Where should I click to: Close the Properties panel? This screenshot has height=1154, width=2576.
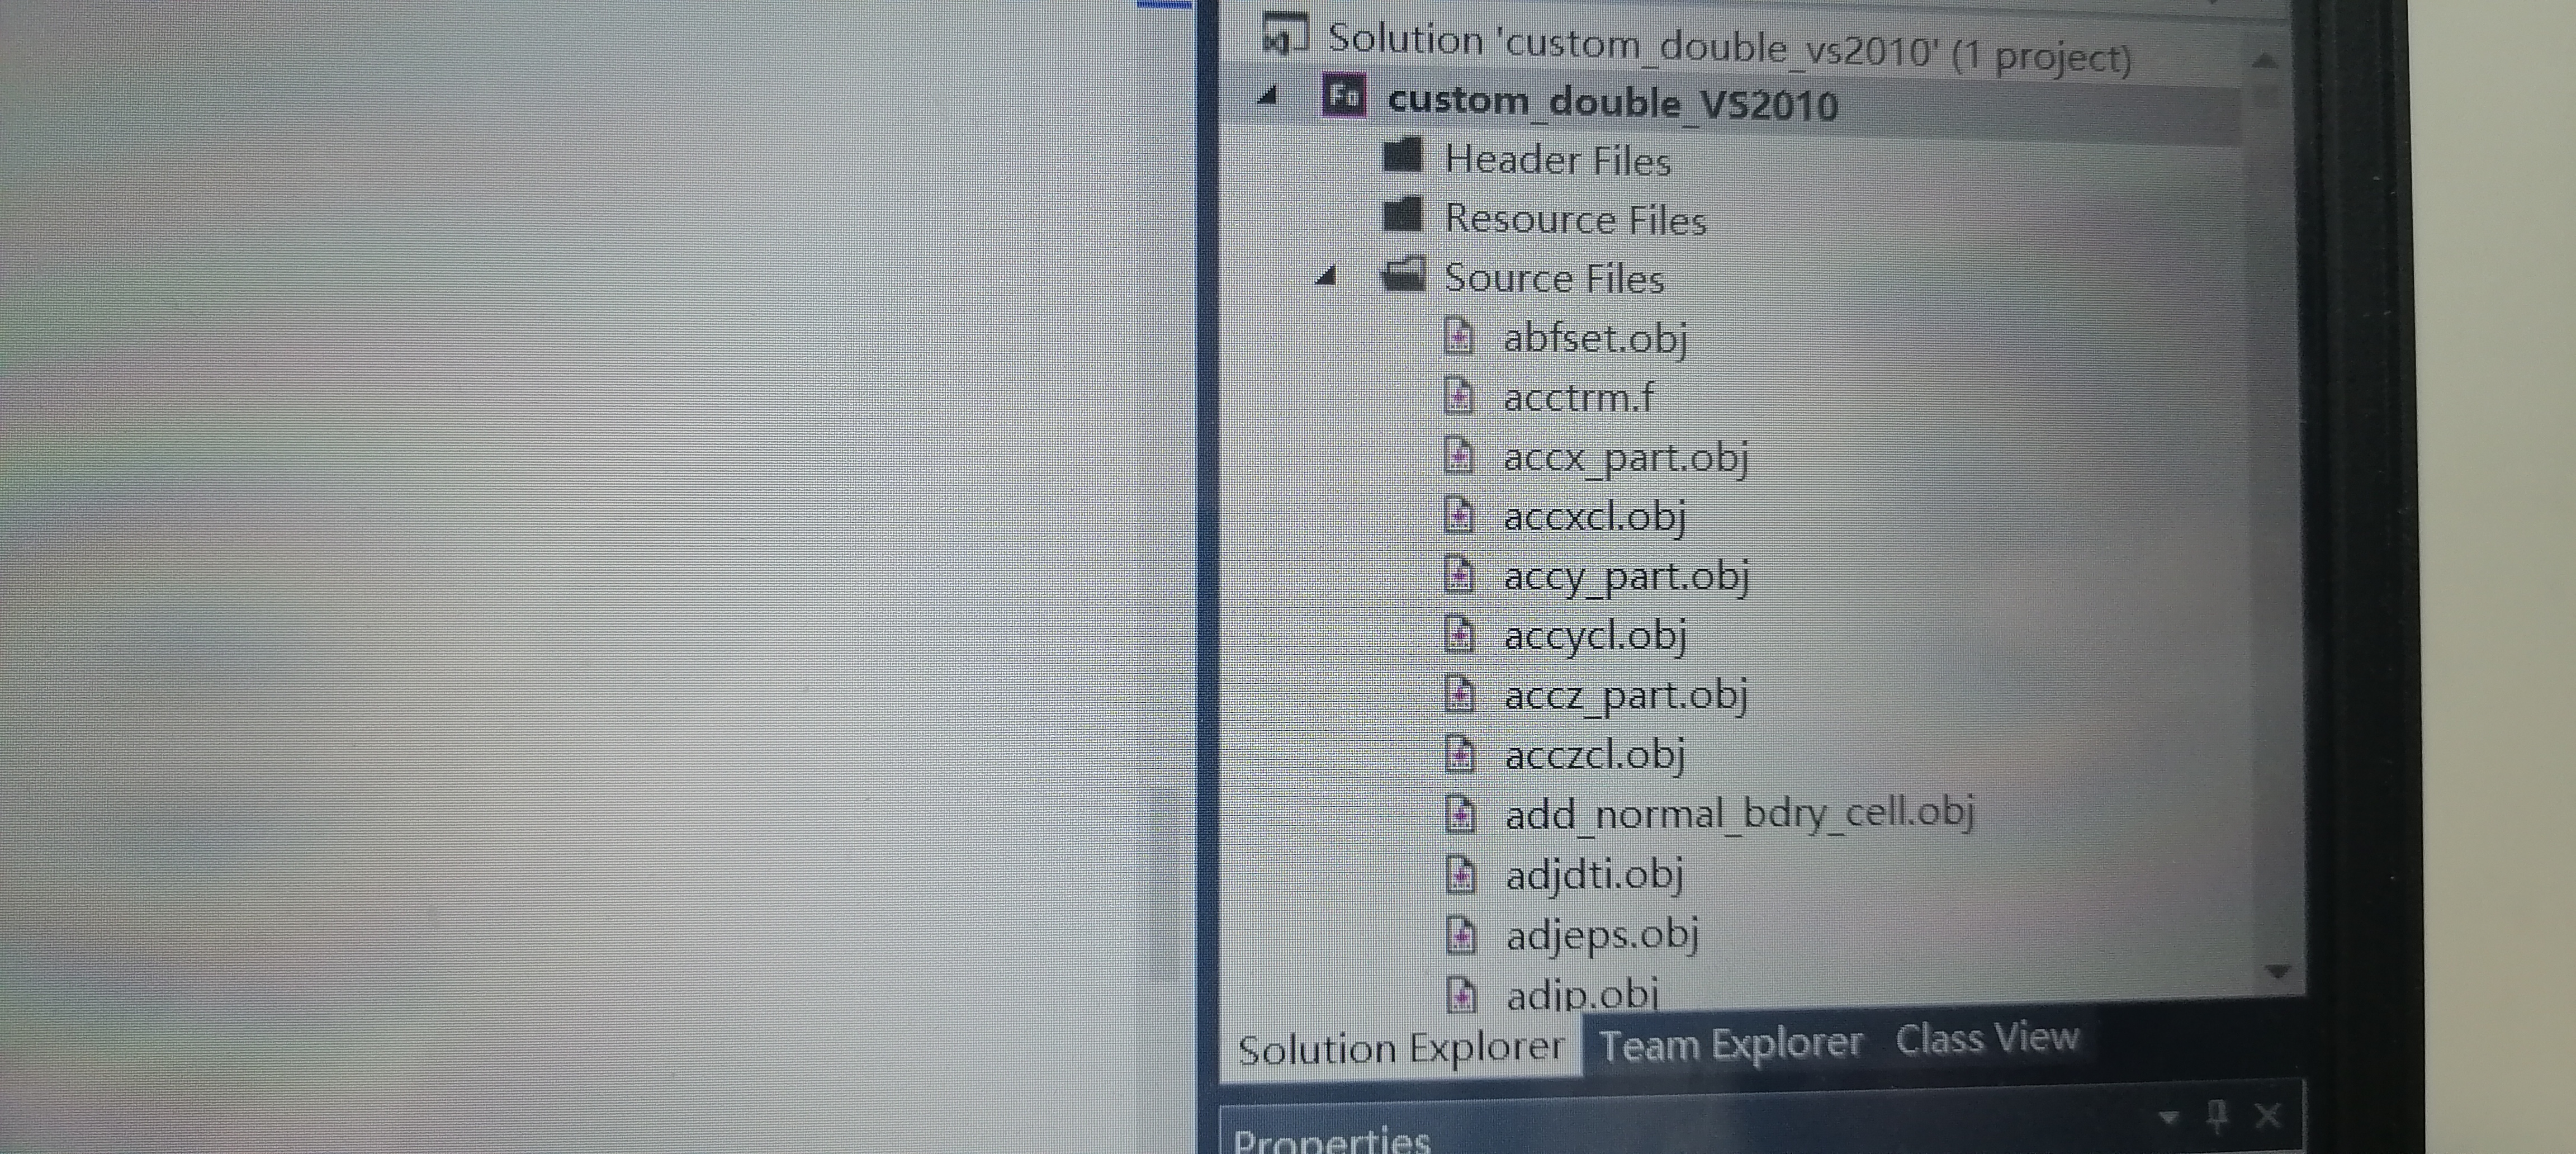[x=2268, y=1115]
